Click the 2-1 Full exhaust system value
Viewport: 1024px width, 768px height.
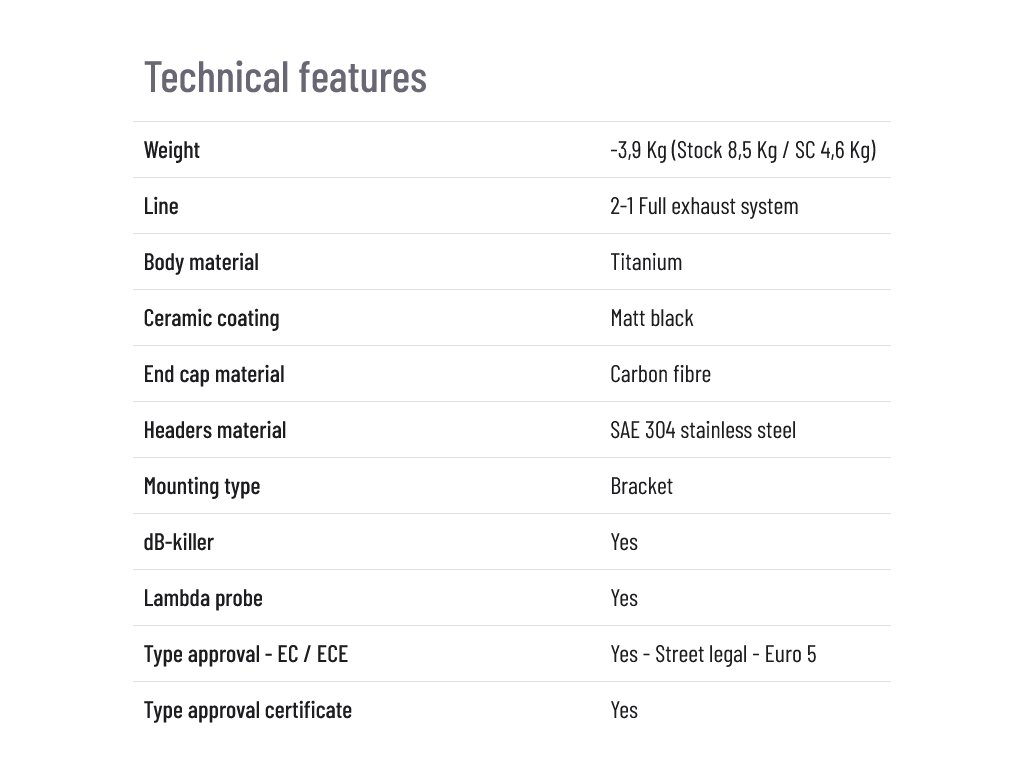tap(704, 206)
